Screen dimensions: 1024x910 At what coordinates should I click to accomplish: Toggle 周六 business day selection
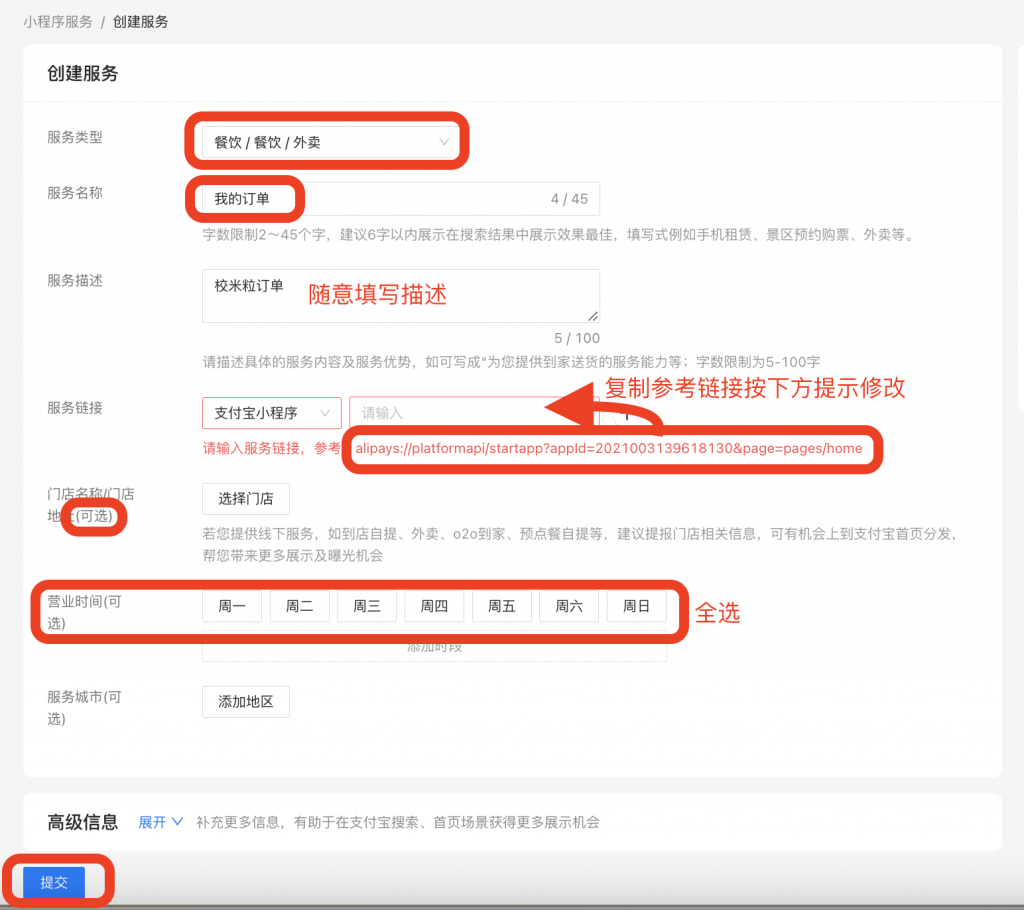pyautogui.click(x=568, y=606)
